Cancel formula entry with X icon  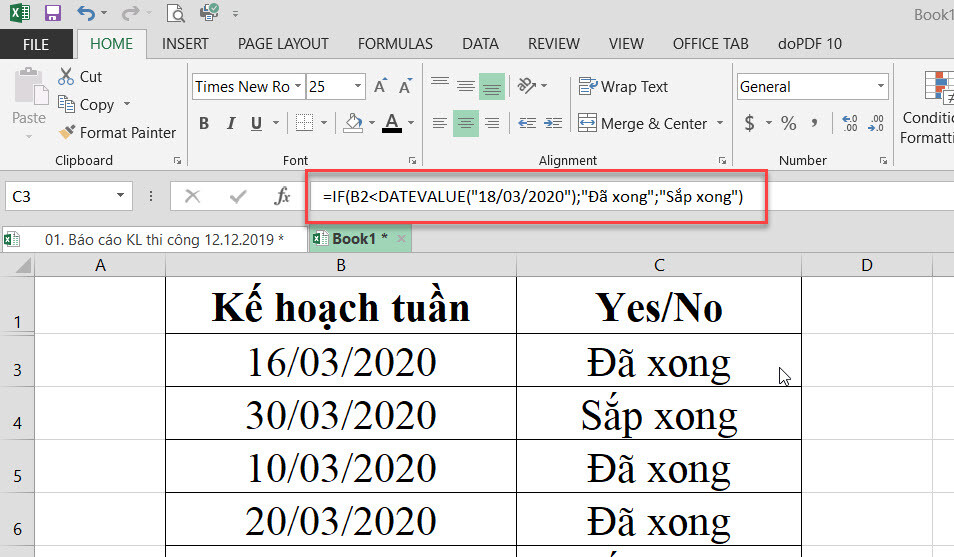click(x=192, y=196)
